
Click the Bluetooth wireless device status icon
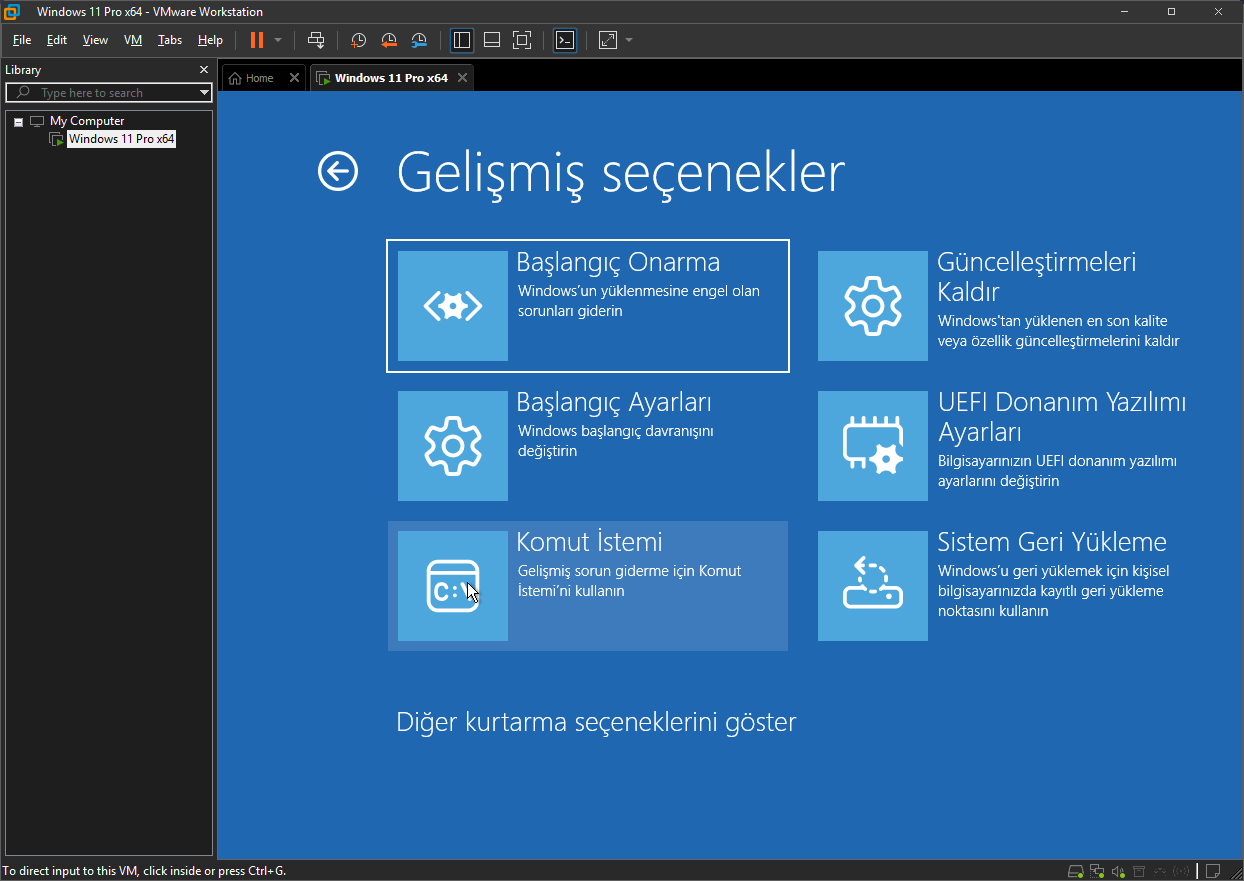tap(1182, 871)
